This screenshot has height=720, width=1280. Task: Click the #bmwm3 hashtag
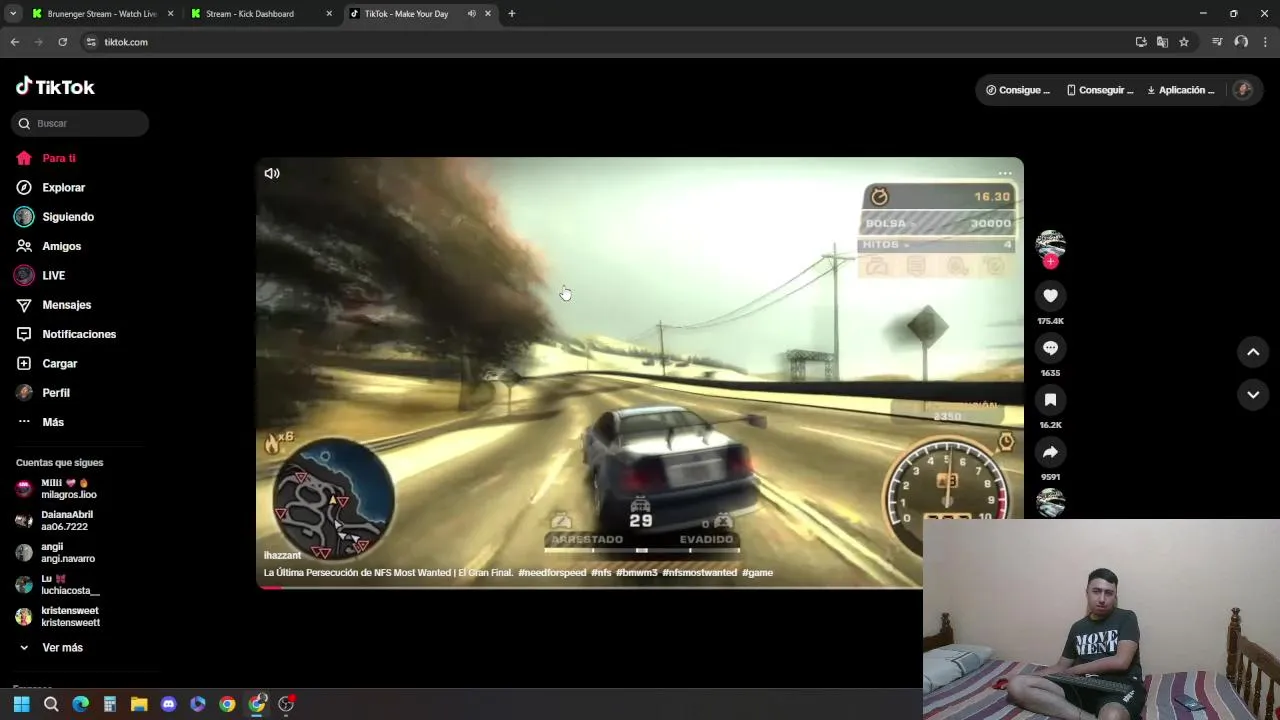(x=637, y=573)
